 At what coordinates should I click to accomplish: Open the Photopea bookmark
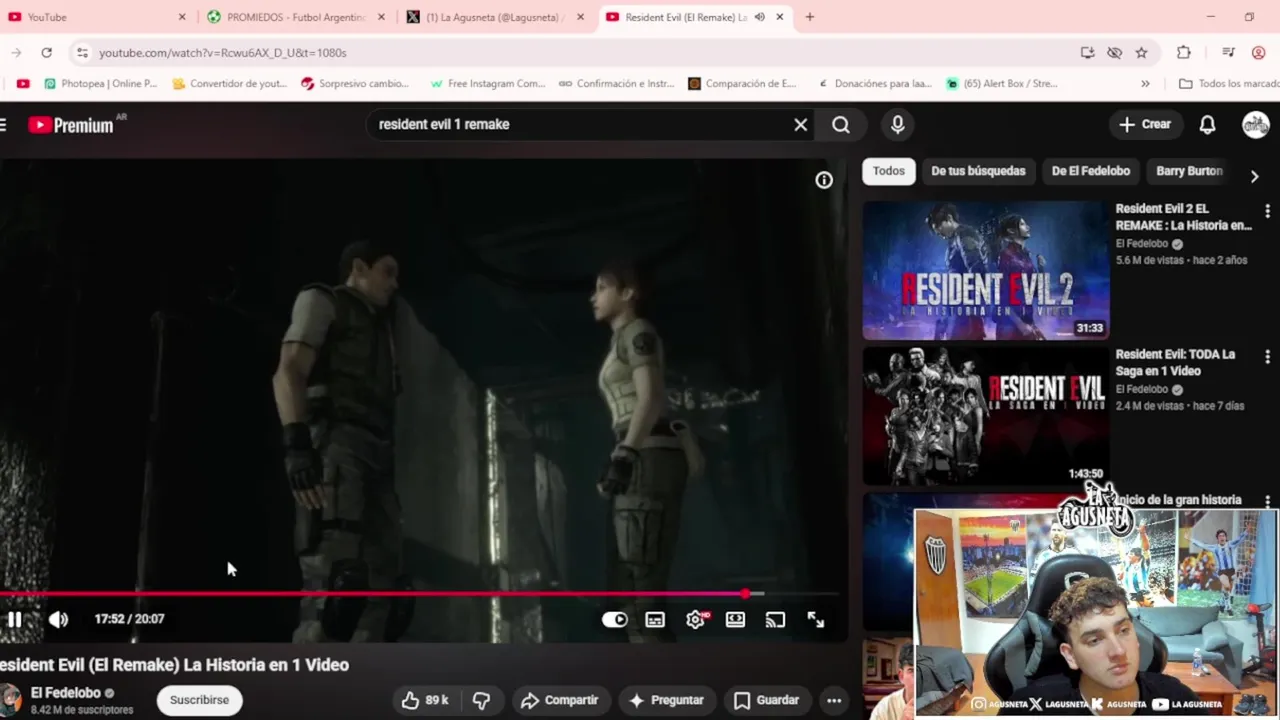(101, 84)
